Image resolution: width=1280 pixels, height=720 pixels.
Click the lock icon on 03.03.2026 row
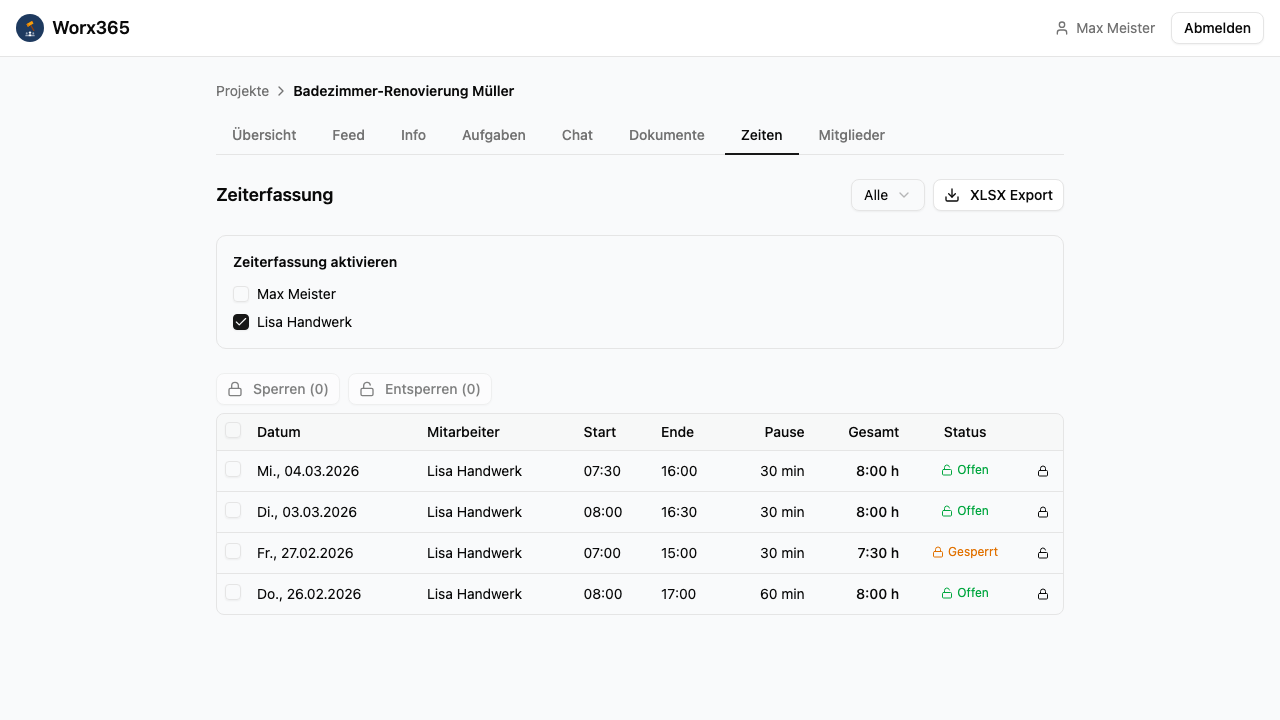1043,512
